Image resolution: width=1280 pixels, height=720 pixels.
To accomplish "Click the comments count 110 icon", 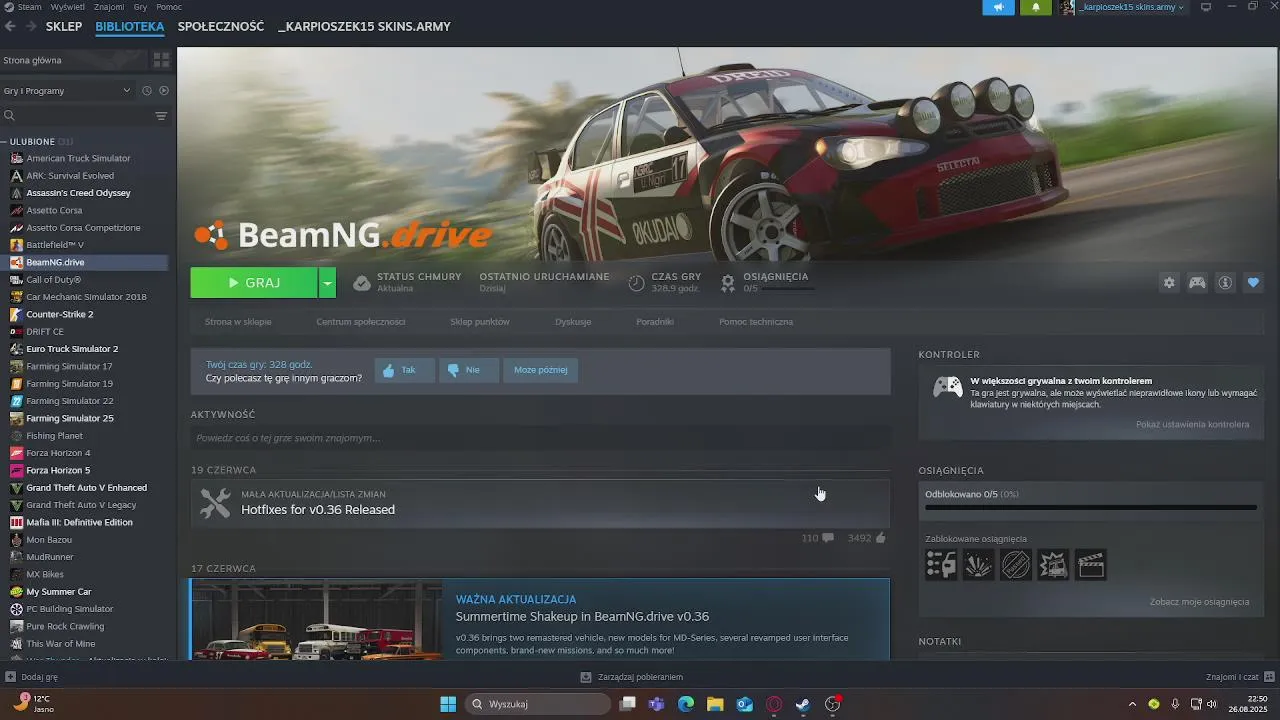I will pyautogui.click(x=828, y=538).
